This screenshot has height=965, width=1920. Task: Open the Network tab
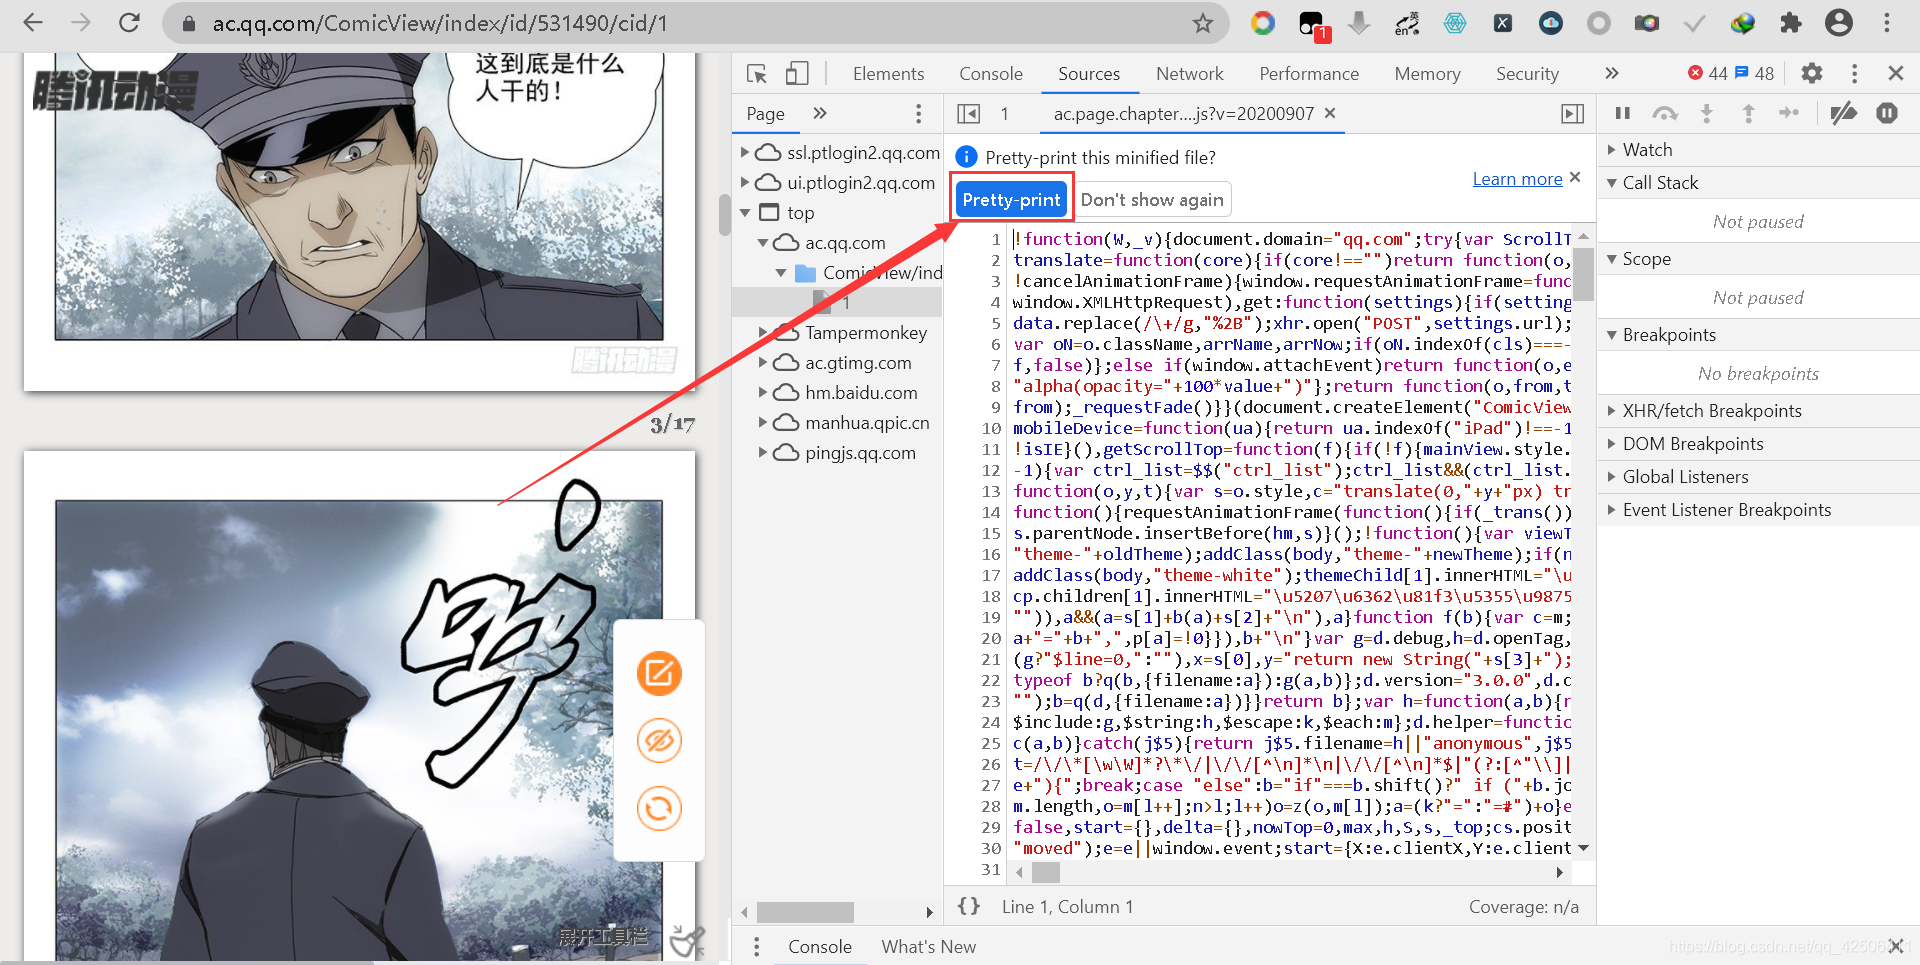1189,73
